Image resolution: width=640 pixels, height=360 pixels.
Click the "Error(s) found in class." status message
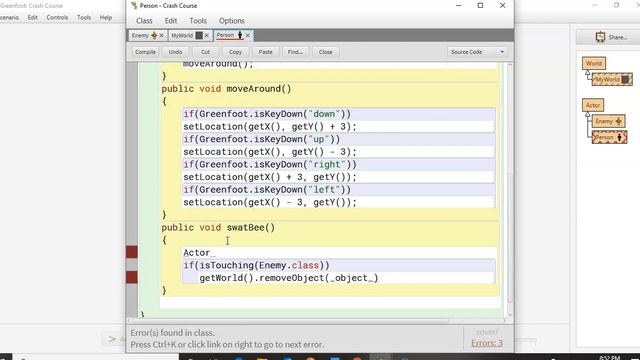pos(172,333)
